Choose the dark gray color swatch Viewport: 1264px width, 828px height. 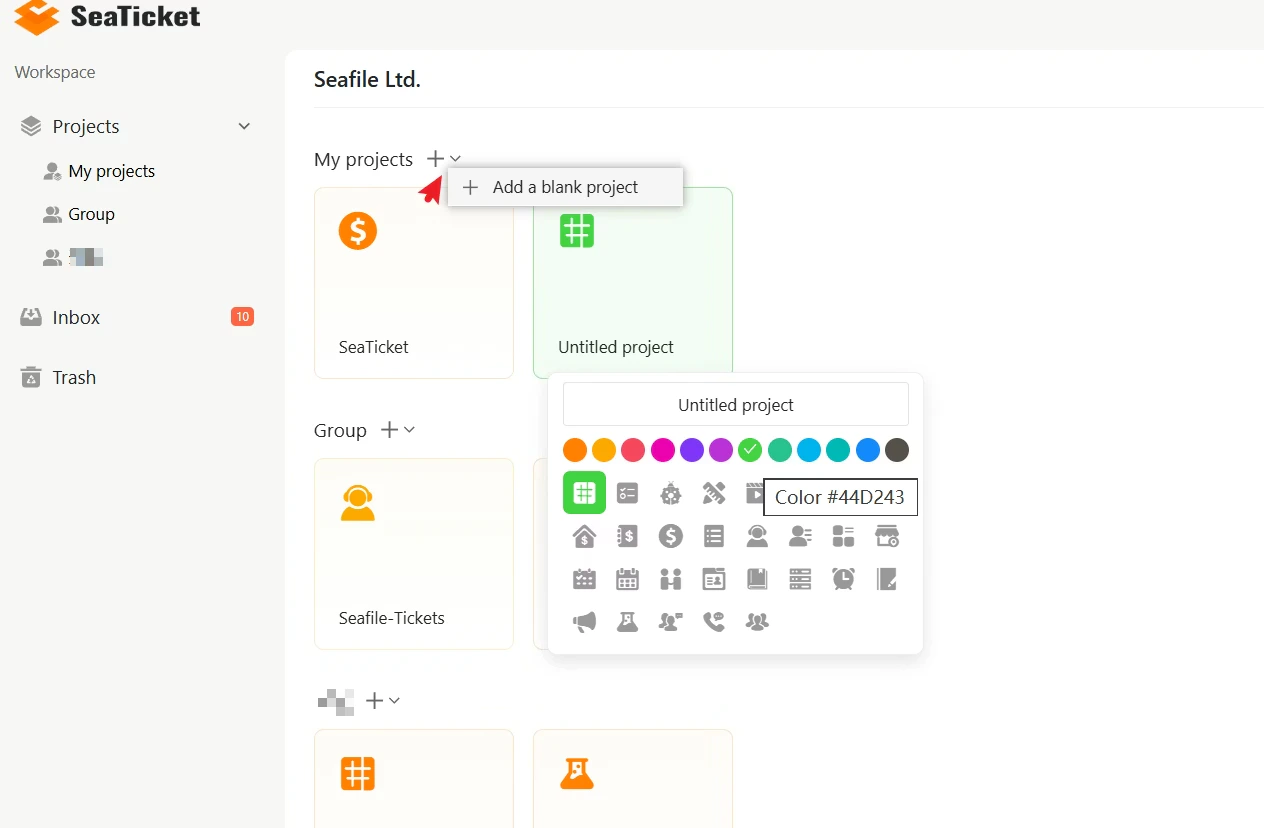(897, 450)
